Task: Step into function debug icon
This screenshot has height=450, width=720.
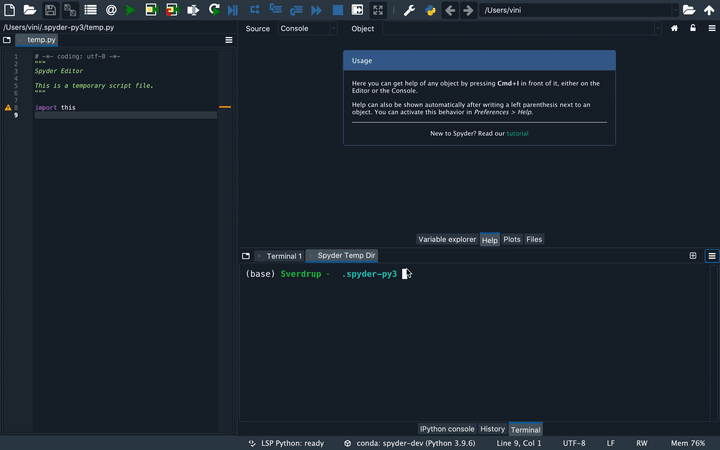Action: point(276,10)
